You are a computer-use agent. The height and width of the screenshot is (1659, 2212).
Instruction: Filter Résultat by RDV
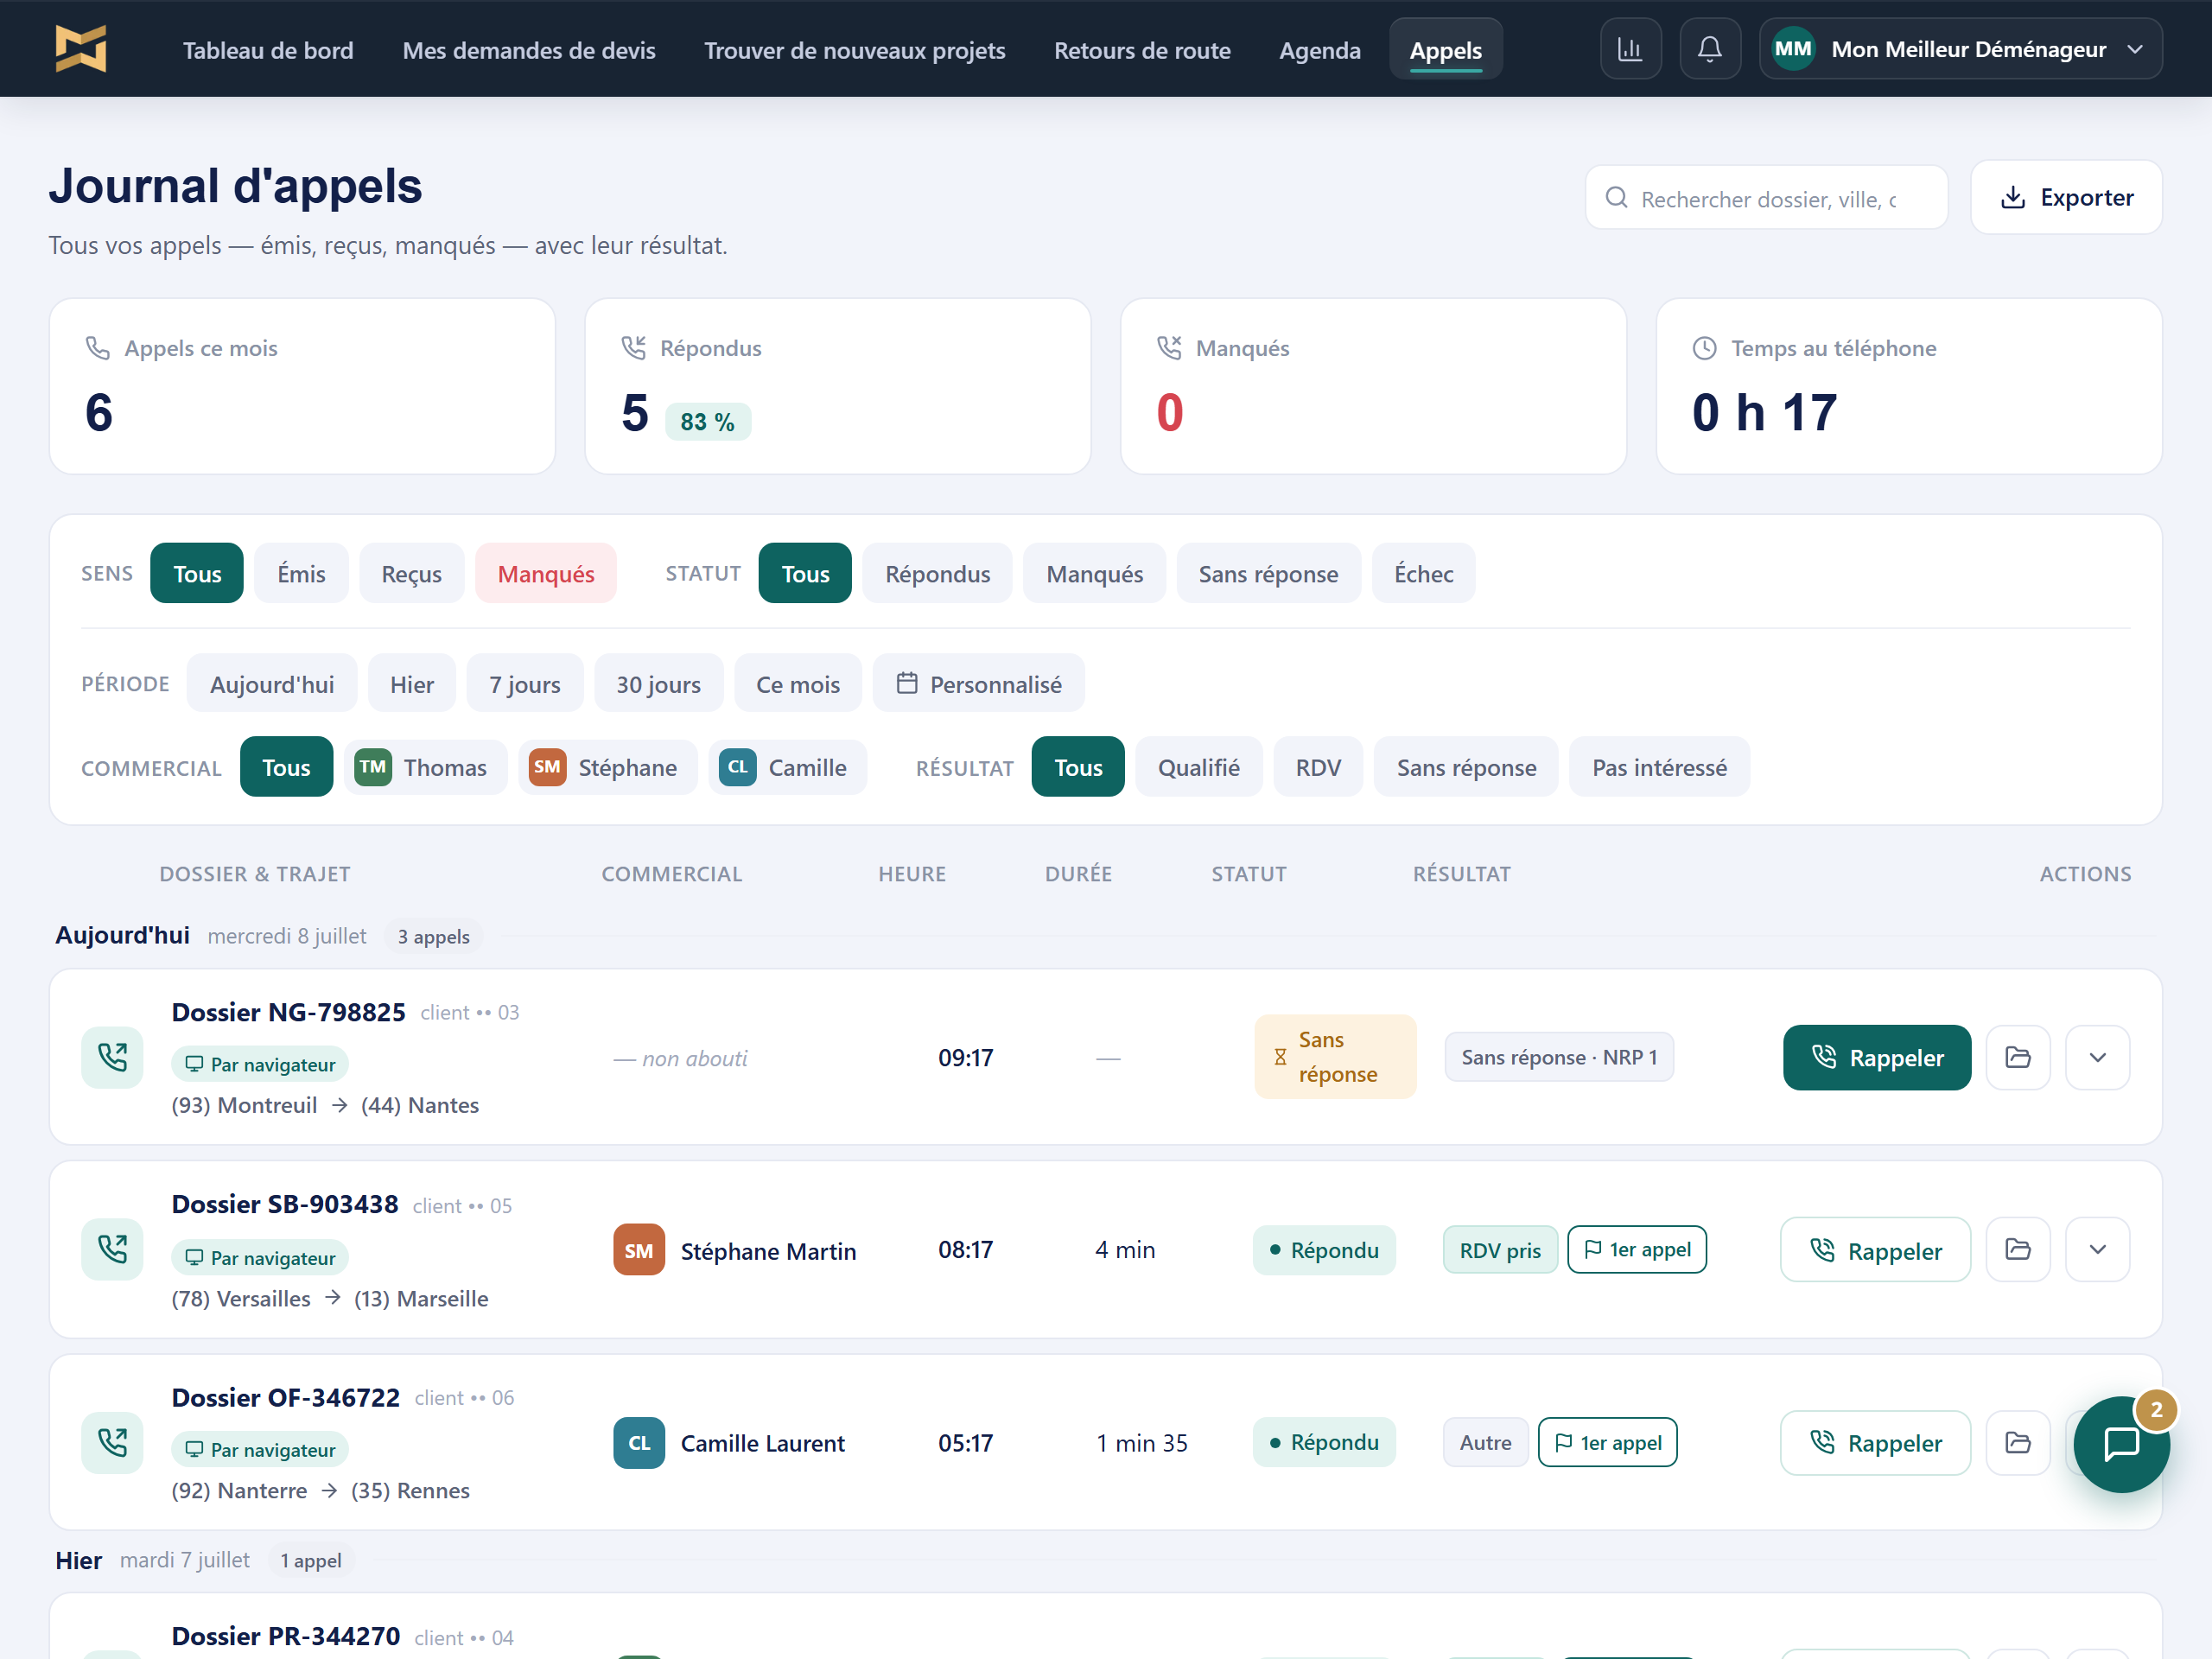point(1318,767)
